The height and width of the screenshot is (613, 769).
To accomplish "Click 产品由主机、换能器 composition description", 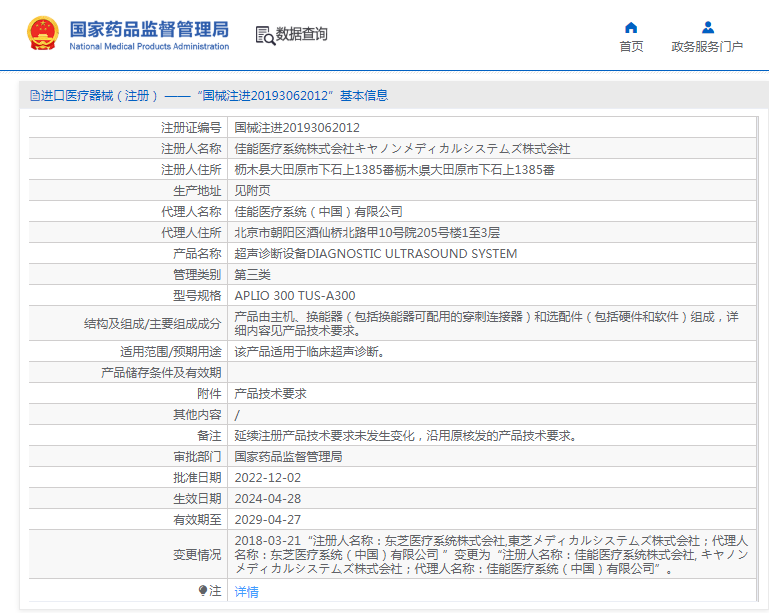I will 486,324.
